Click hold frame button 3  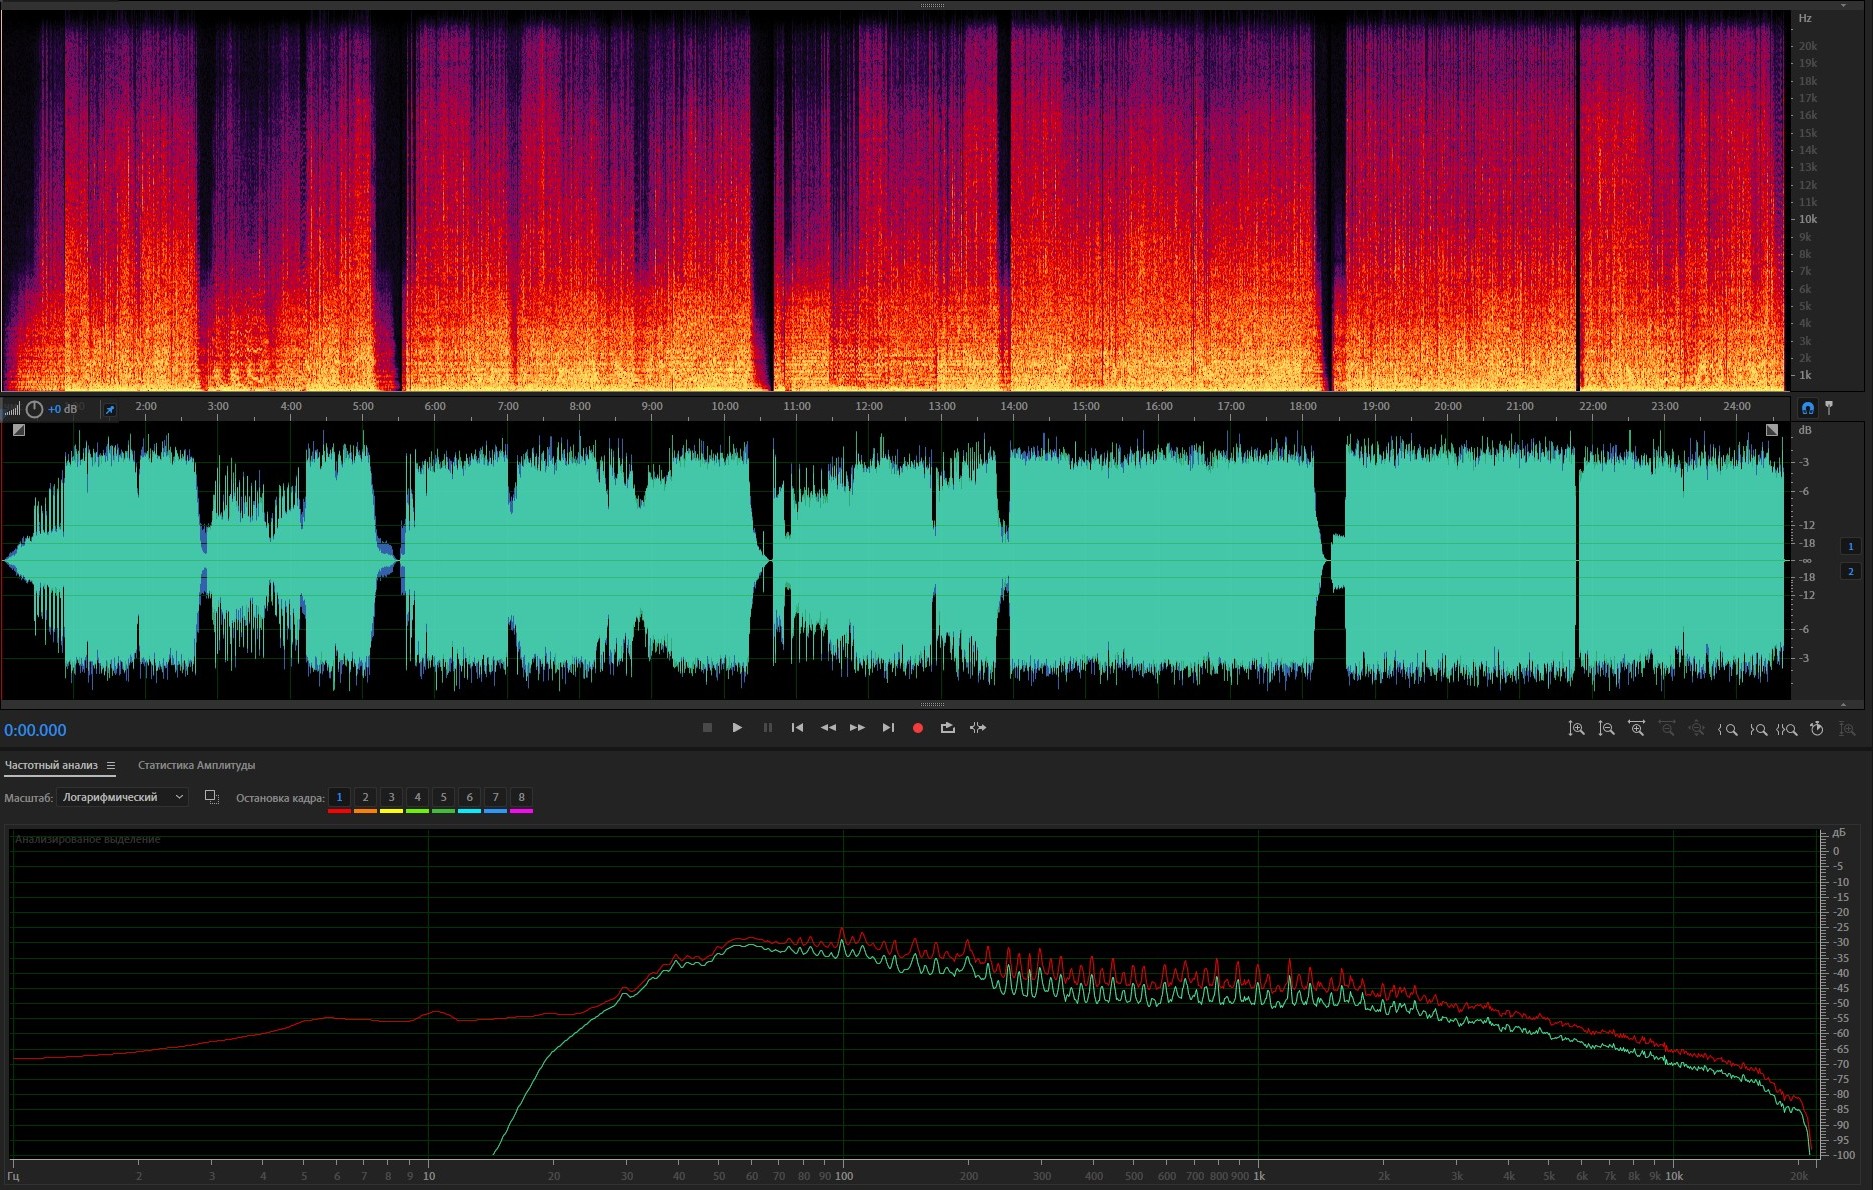391,797
